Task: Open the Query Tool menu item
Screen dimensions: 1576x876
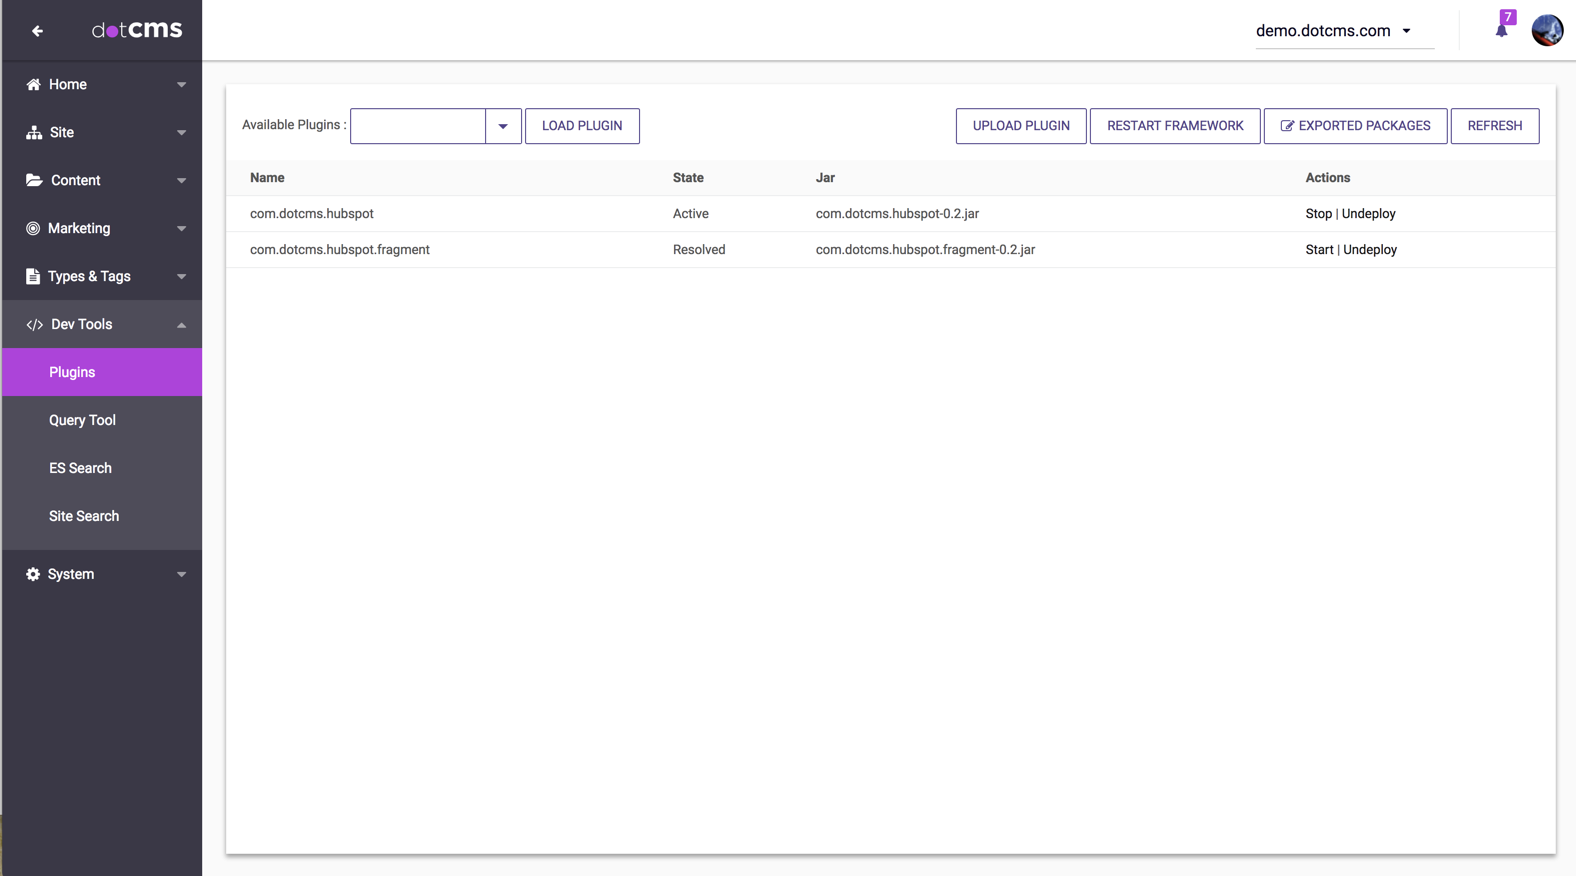Action: point(82,421)
